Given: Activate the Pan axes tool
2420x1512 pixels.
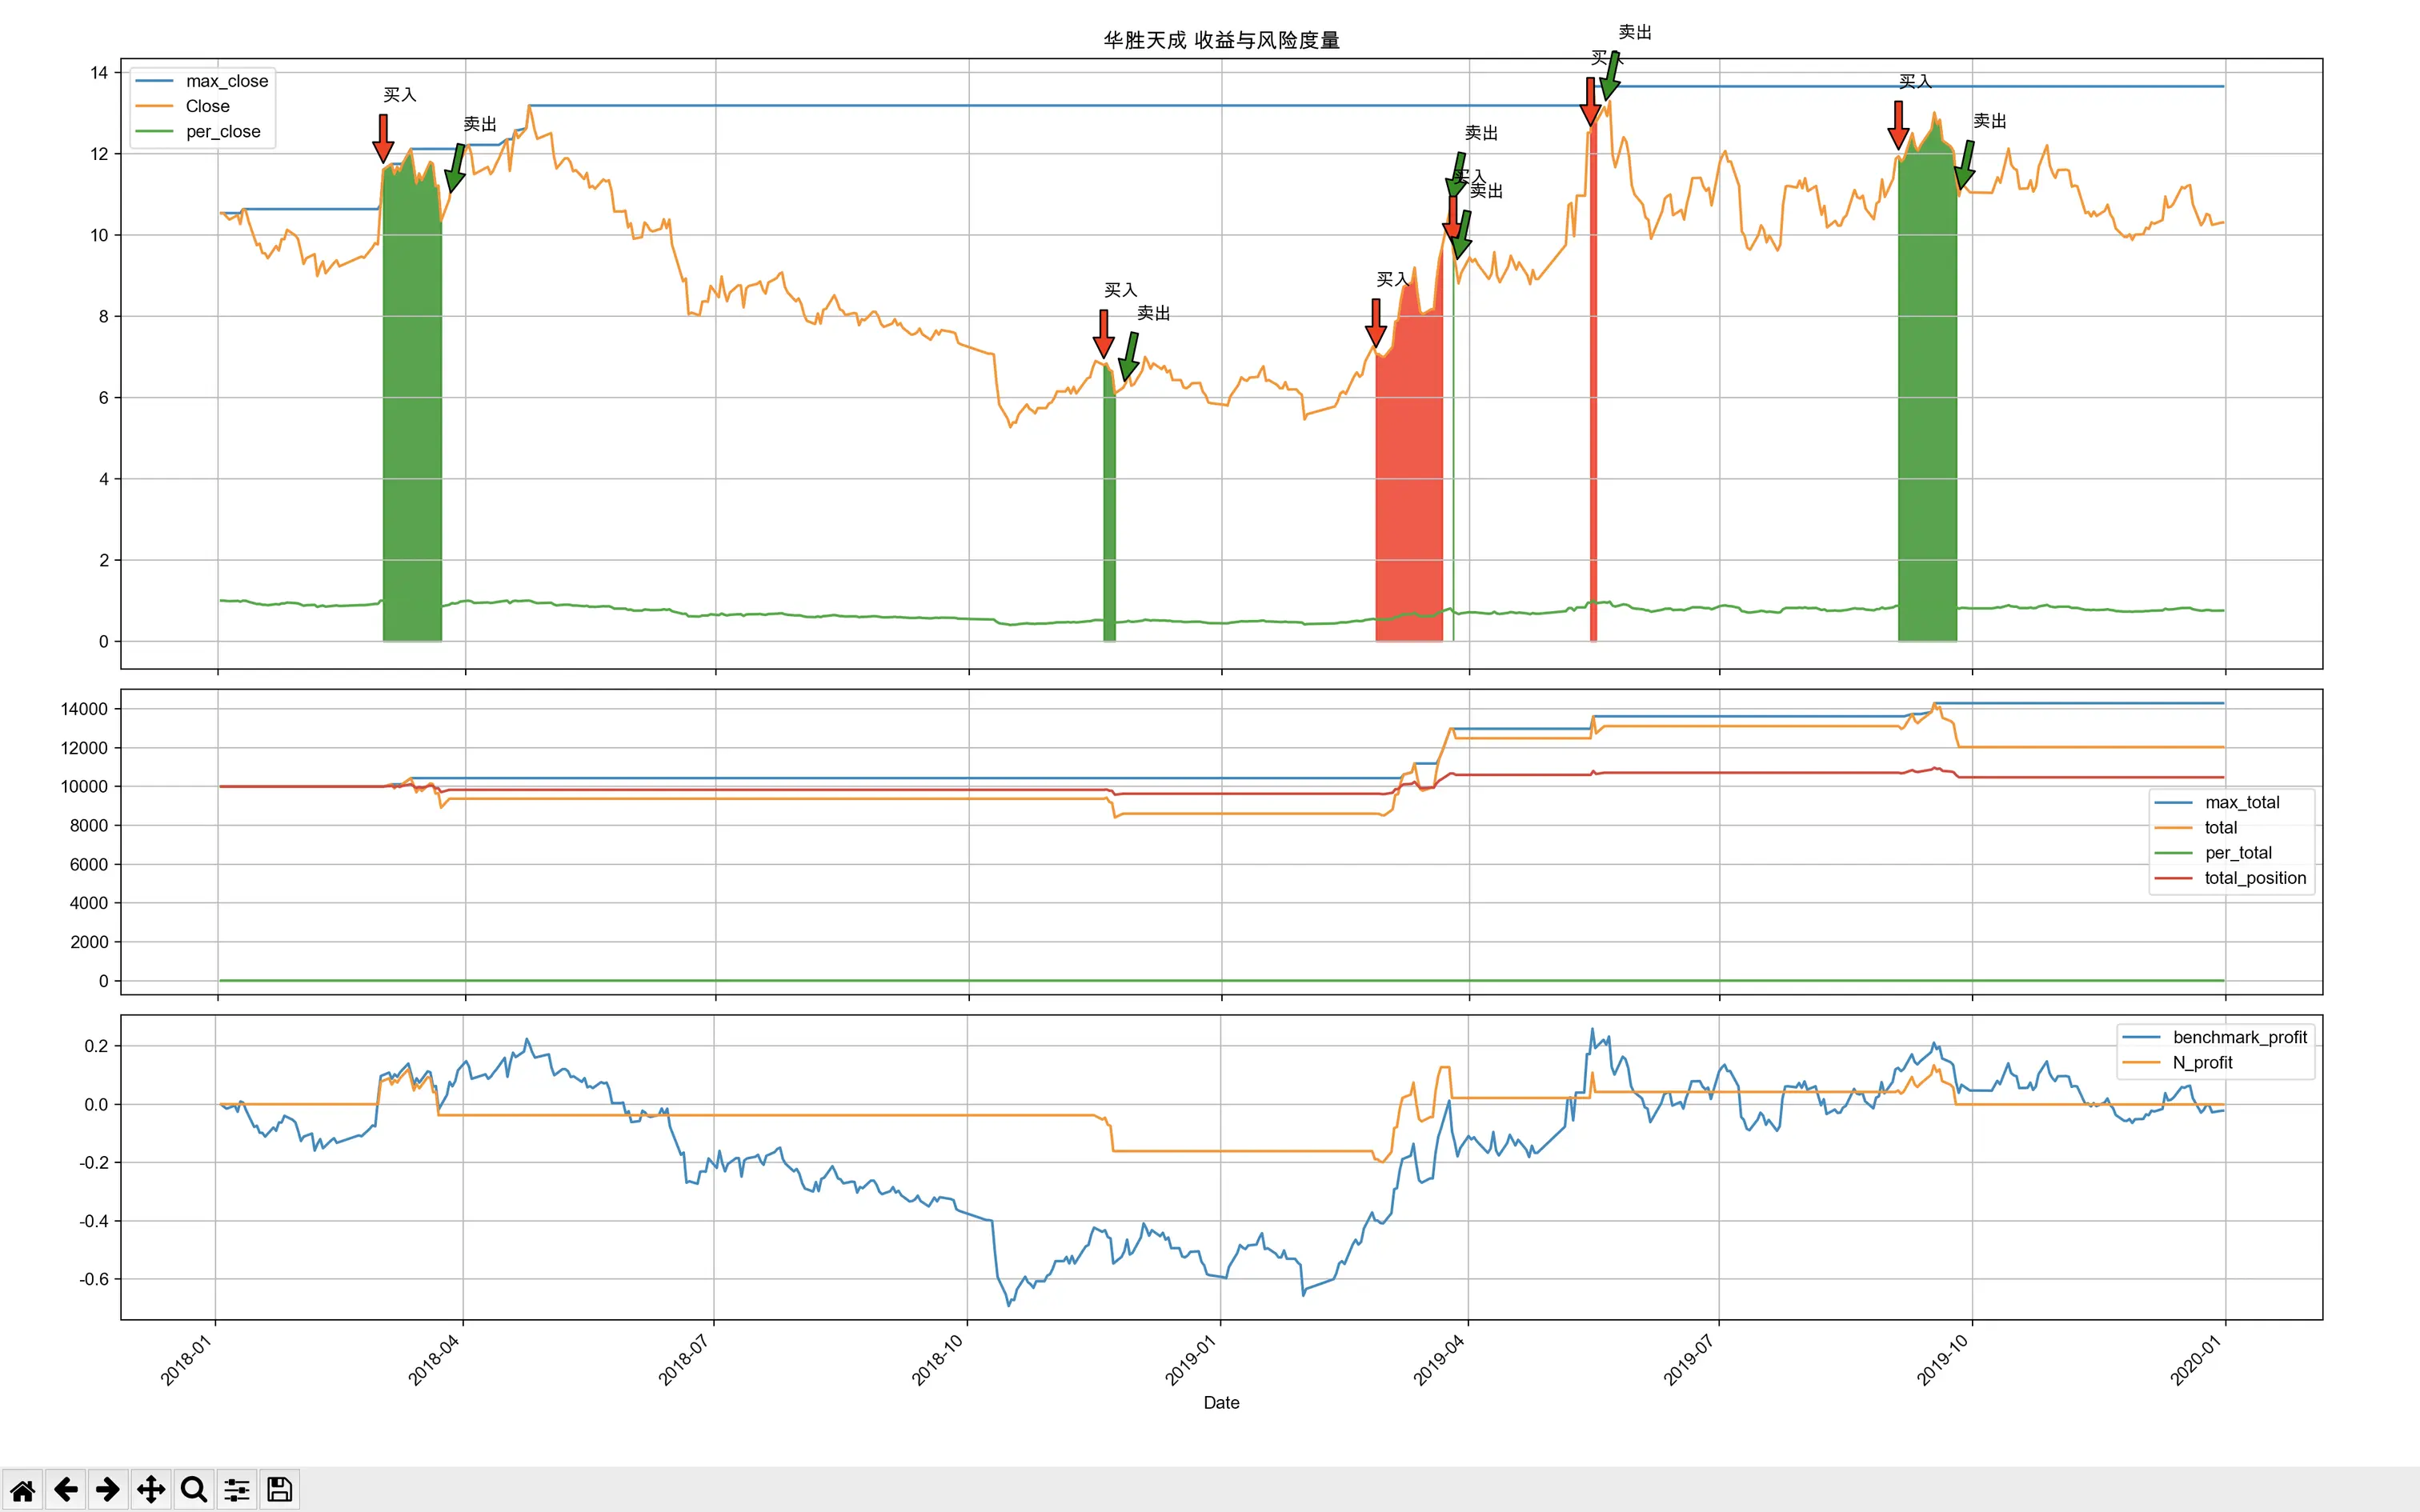Looking at the screenshot, I should (x=151, y=1490).
